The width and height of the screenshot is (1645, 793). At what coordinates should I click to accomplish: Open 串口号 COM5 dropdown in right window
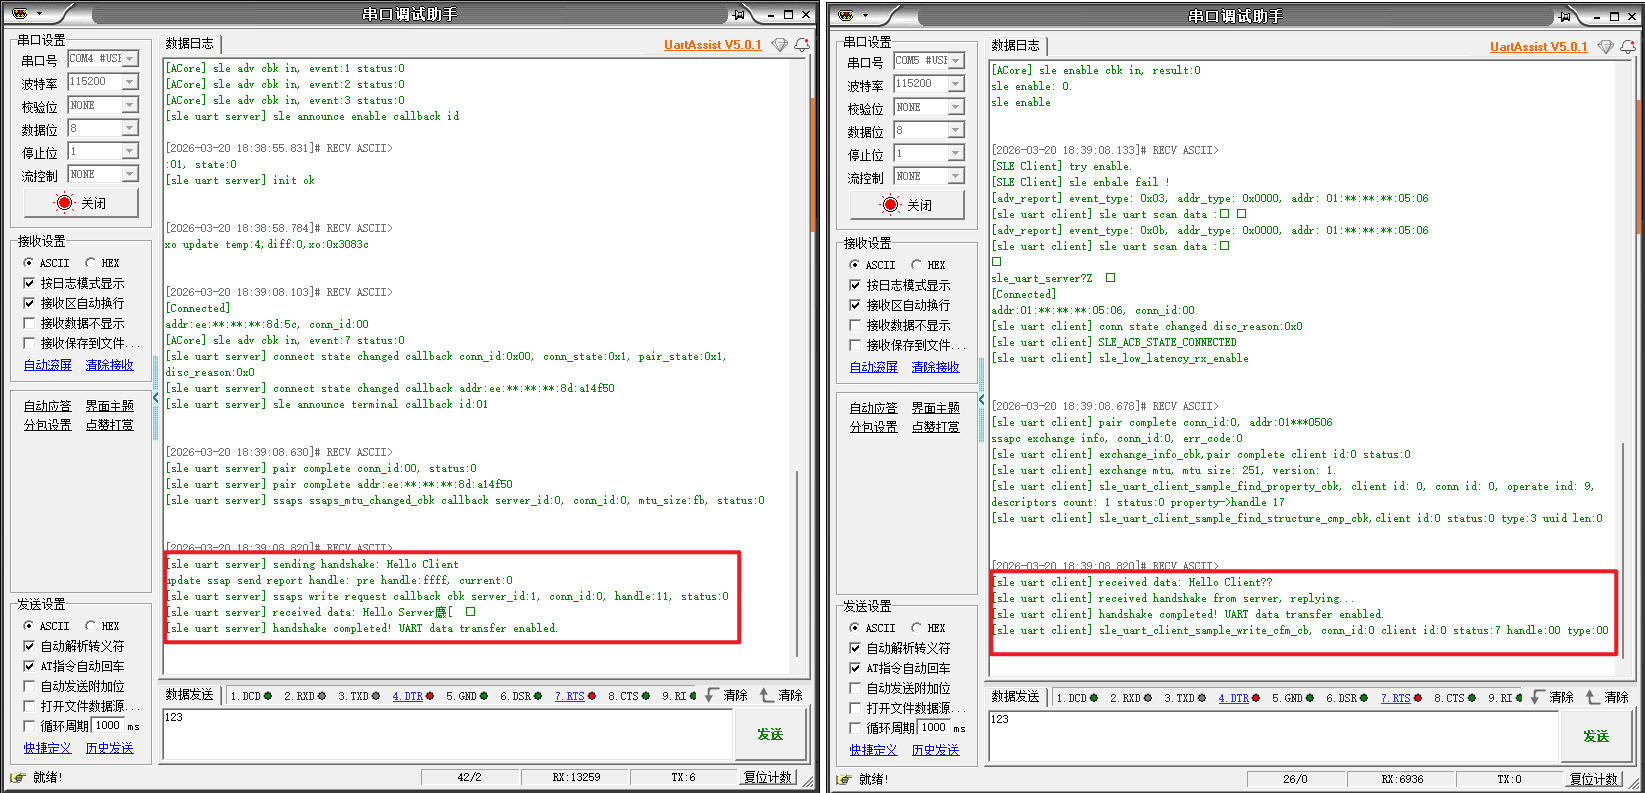956,61
